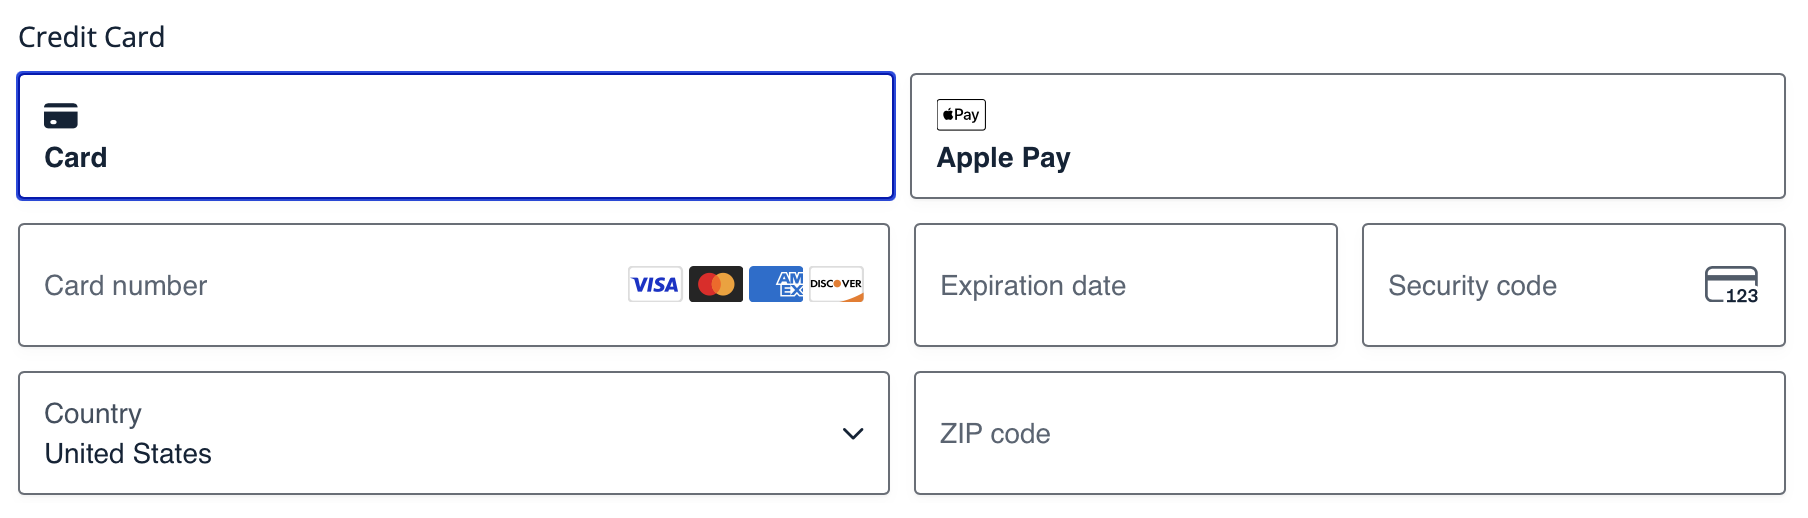Focus the Security code field

[x=1574, y=285]
